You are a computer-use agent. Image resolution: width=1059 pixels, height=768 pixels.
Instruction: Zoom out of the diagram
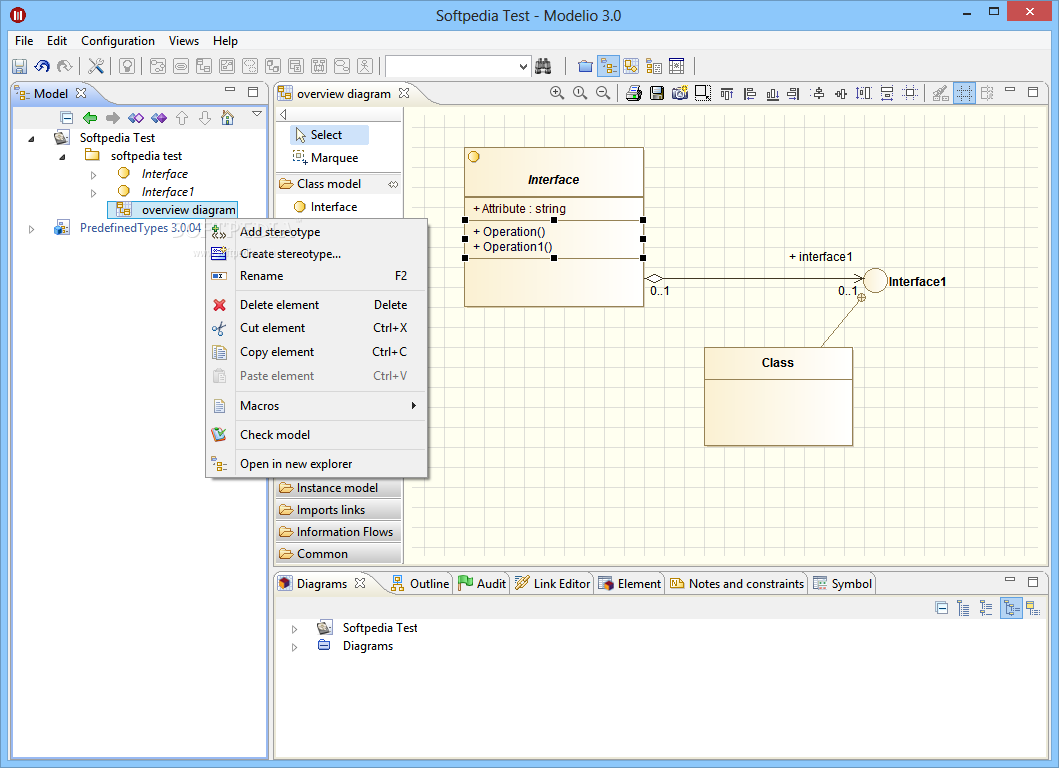click(x=602, y=93)
